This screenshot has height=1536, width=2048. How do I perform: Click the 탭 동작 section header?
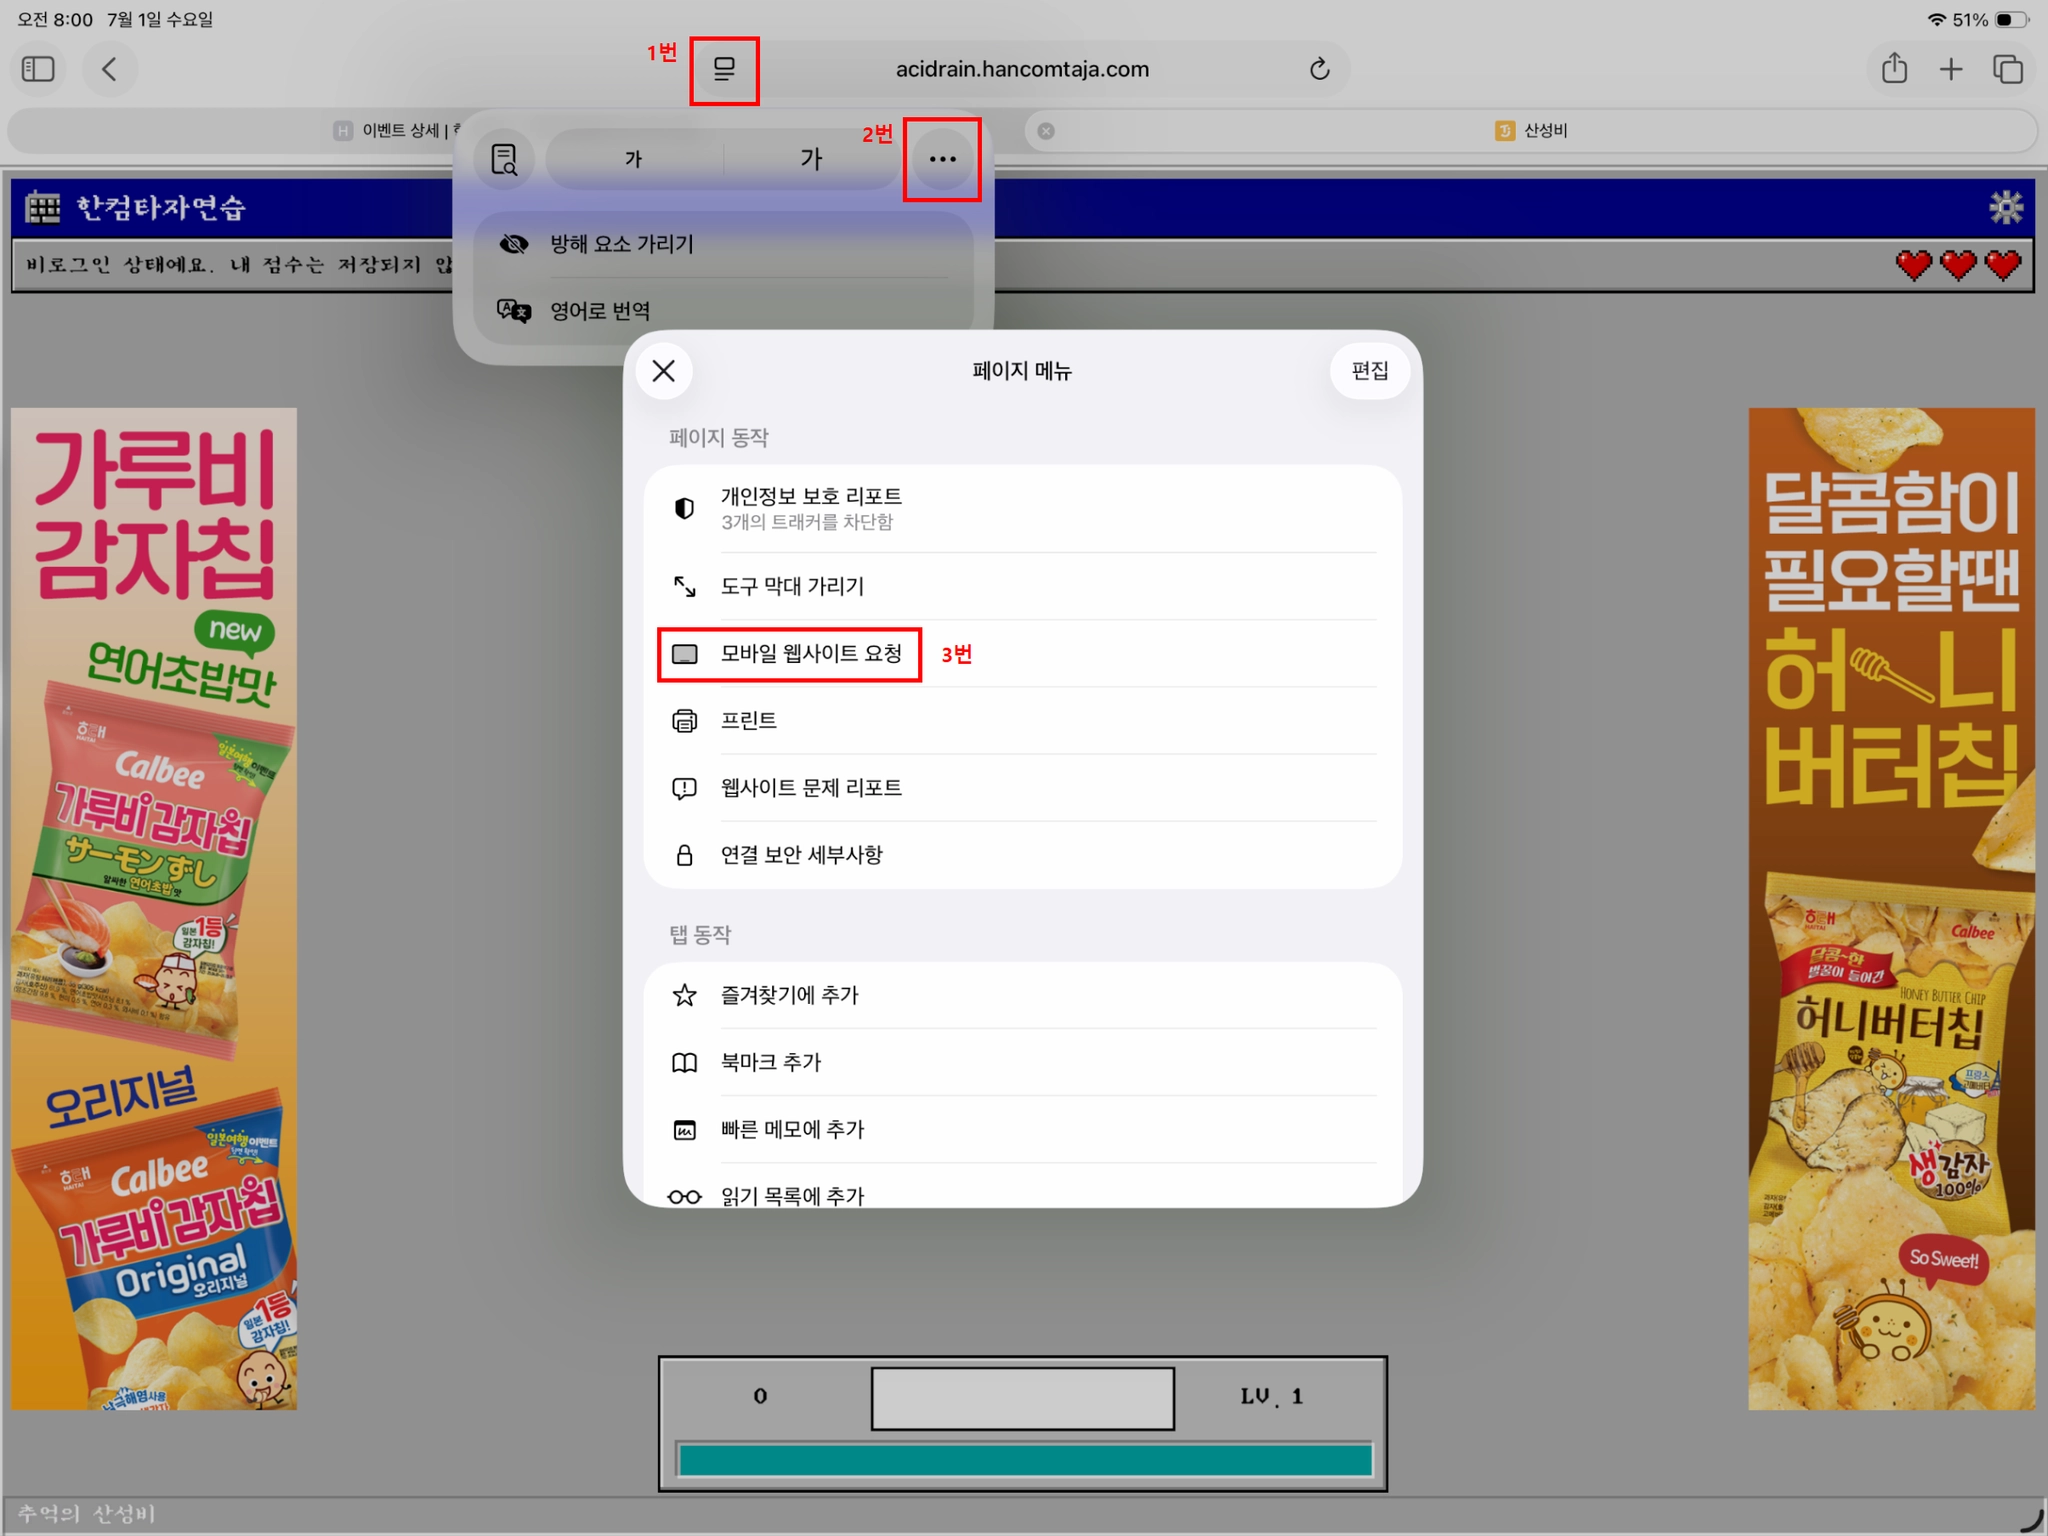point(700,934)
